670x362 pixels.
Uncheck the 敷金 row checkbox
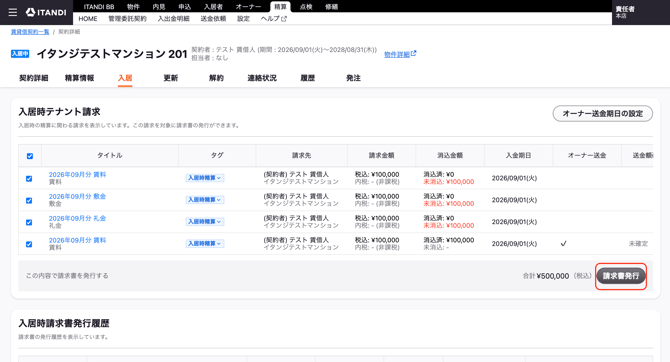pyautogui.click(x=29, y=200)
